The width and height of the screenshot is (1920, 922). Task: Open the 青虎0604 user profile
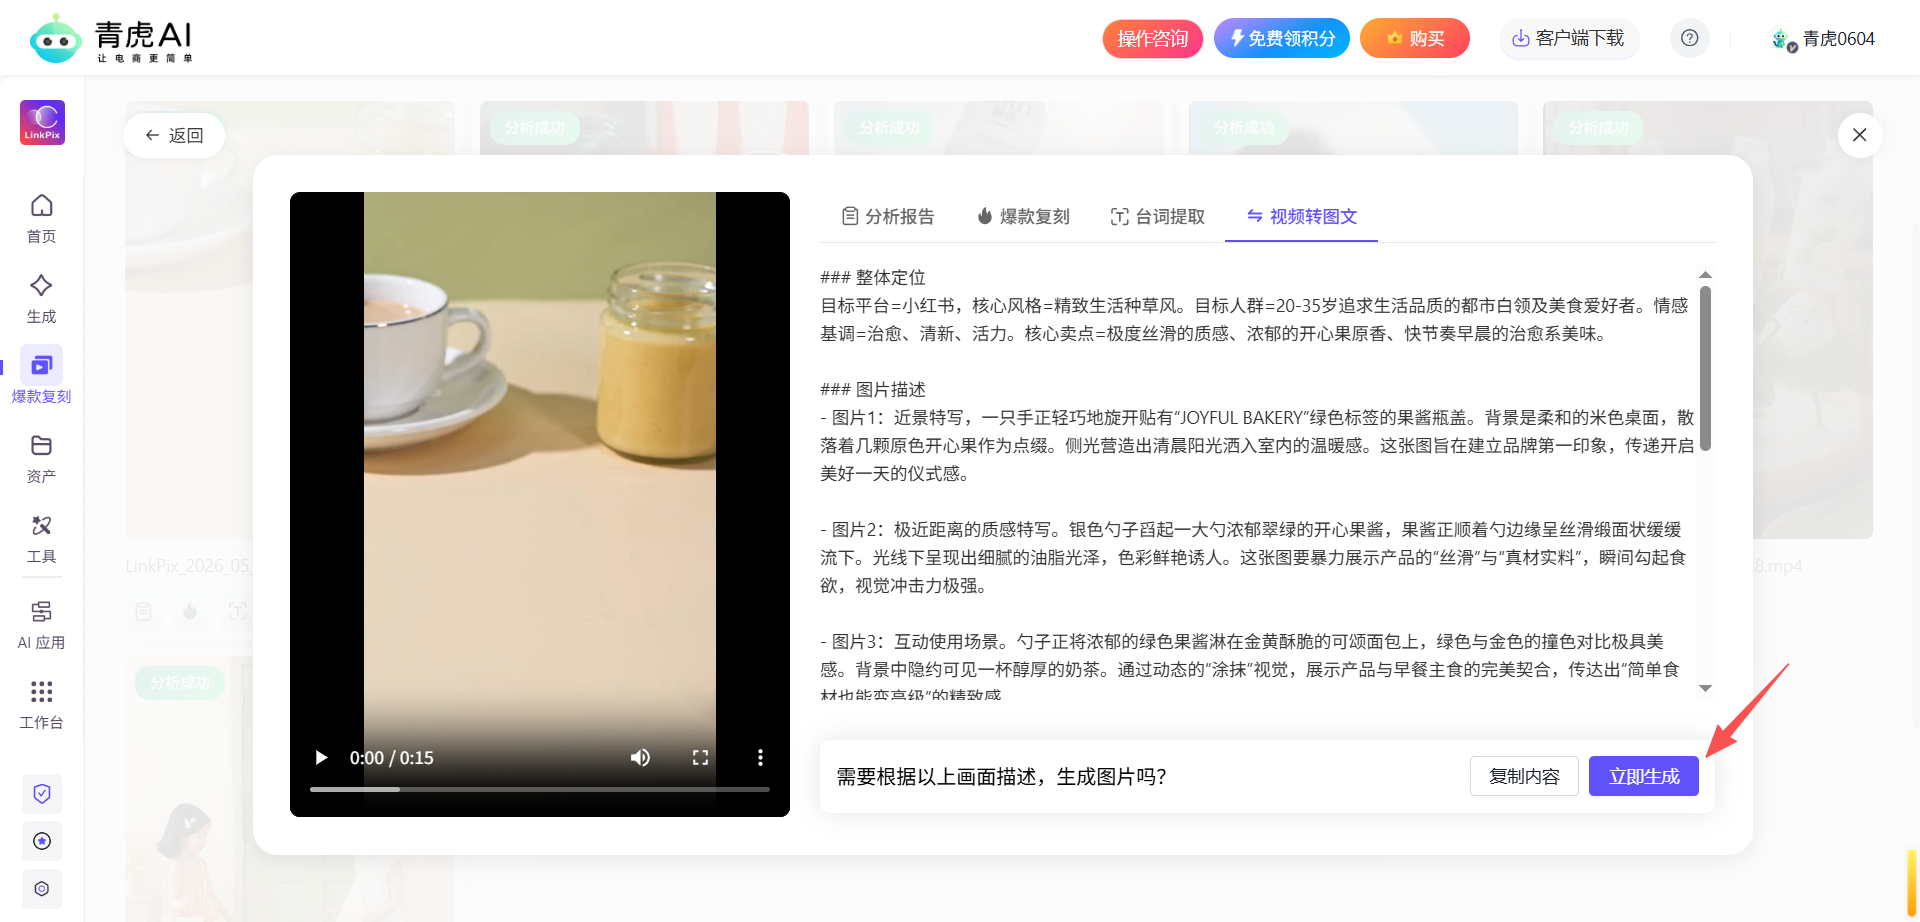point(1822,39)
